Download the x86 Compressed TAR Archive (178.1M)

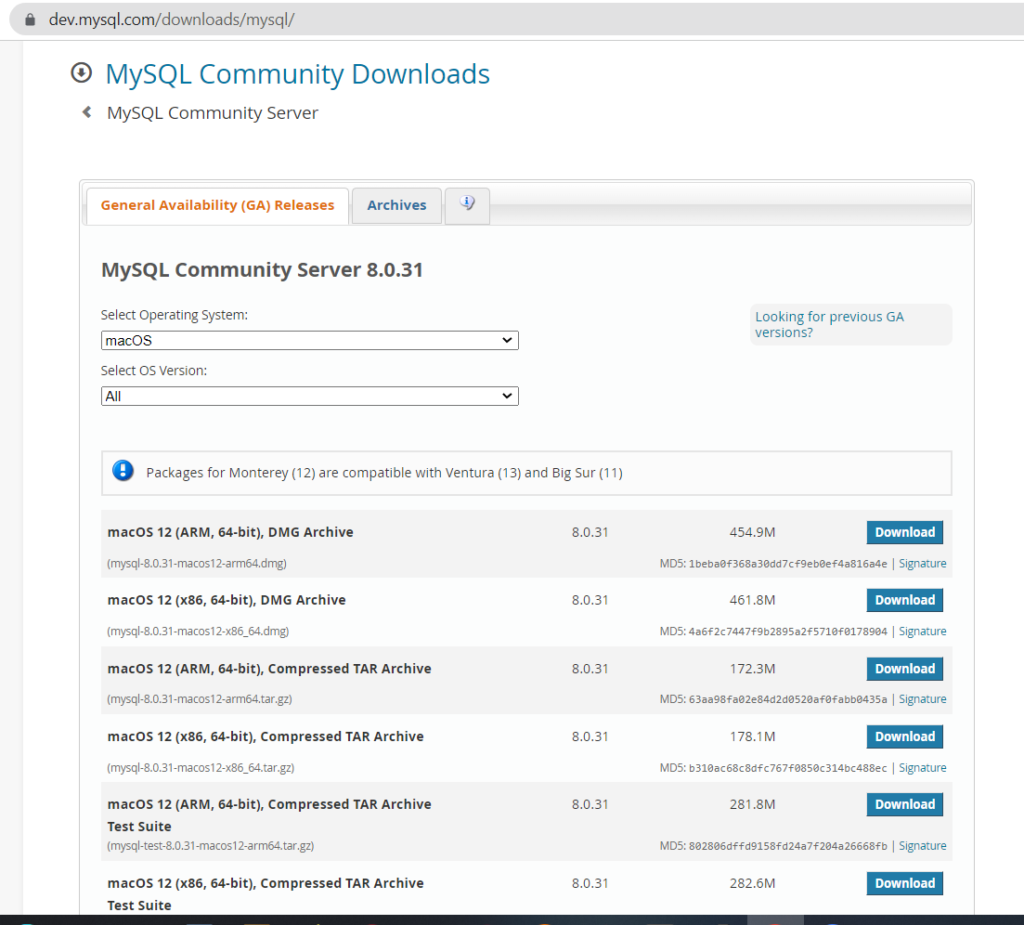pyautogui.click(x=904, y=737)
